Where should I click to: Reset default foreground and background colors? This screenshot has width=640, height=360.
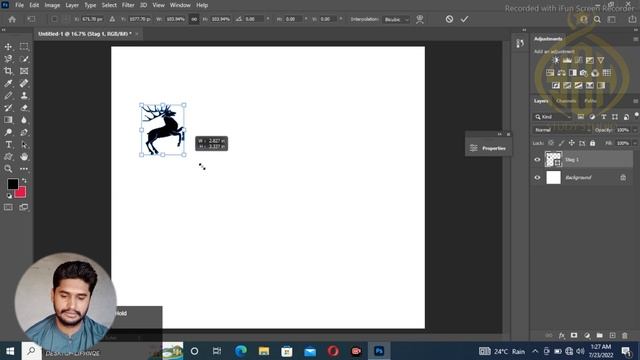[9, 196]
